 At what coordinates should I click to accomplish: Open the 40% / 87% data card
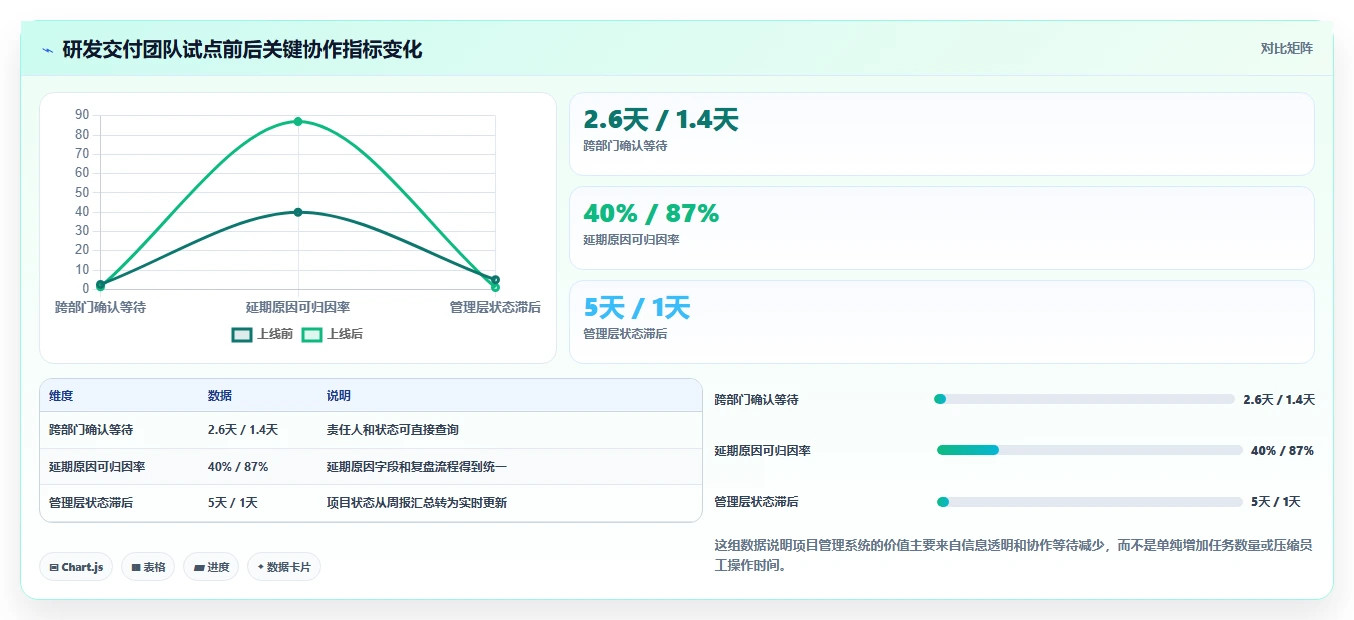941,228
